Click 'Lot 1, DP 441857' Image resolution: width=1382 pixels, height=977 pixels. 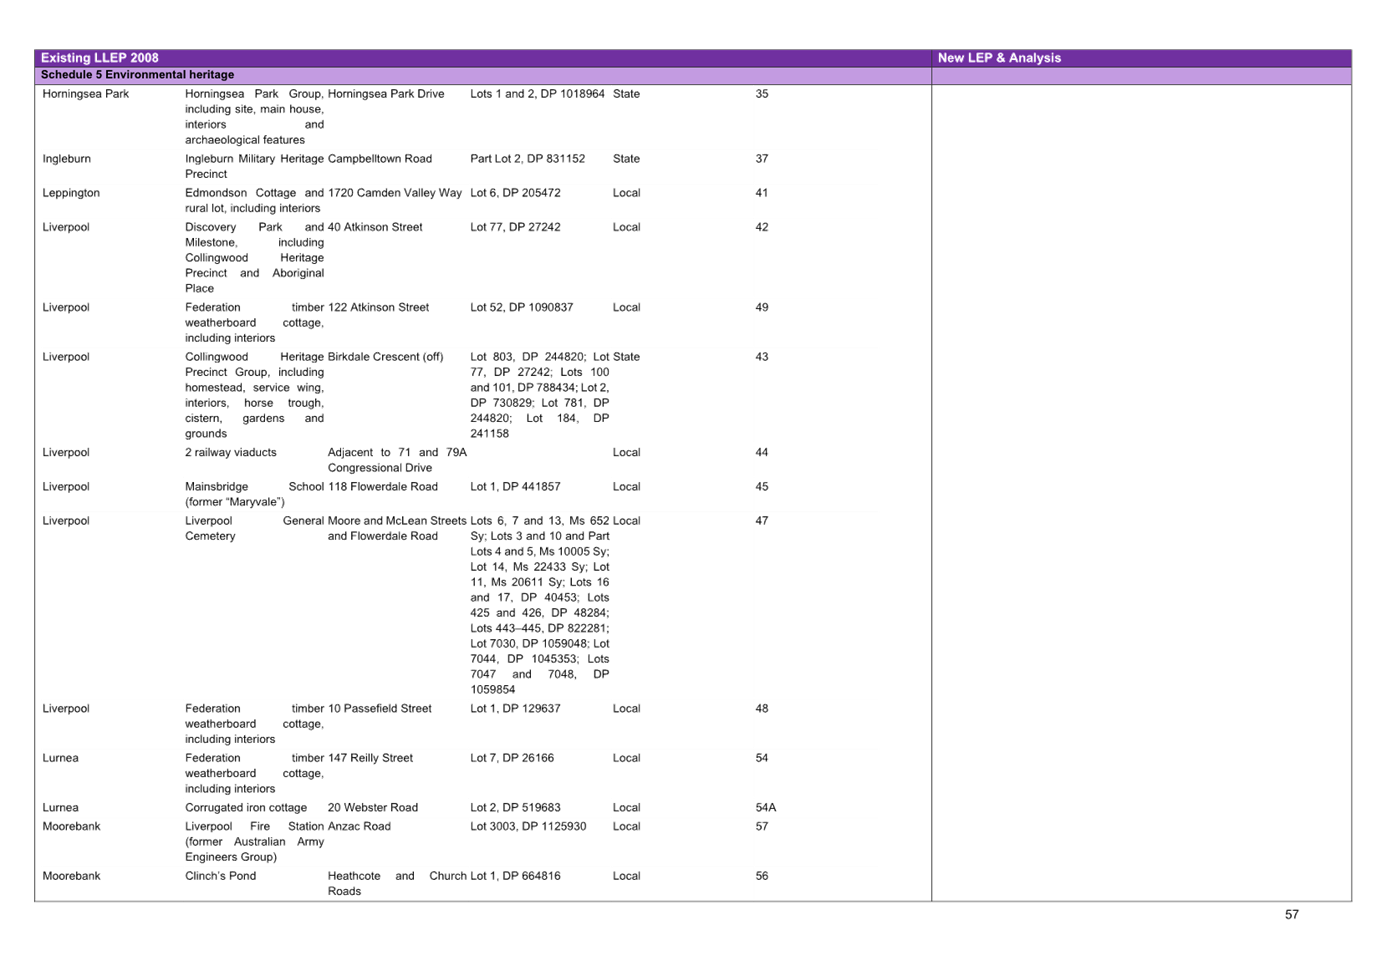coord(515,487)
